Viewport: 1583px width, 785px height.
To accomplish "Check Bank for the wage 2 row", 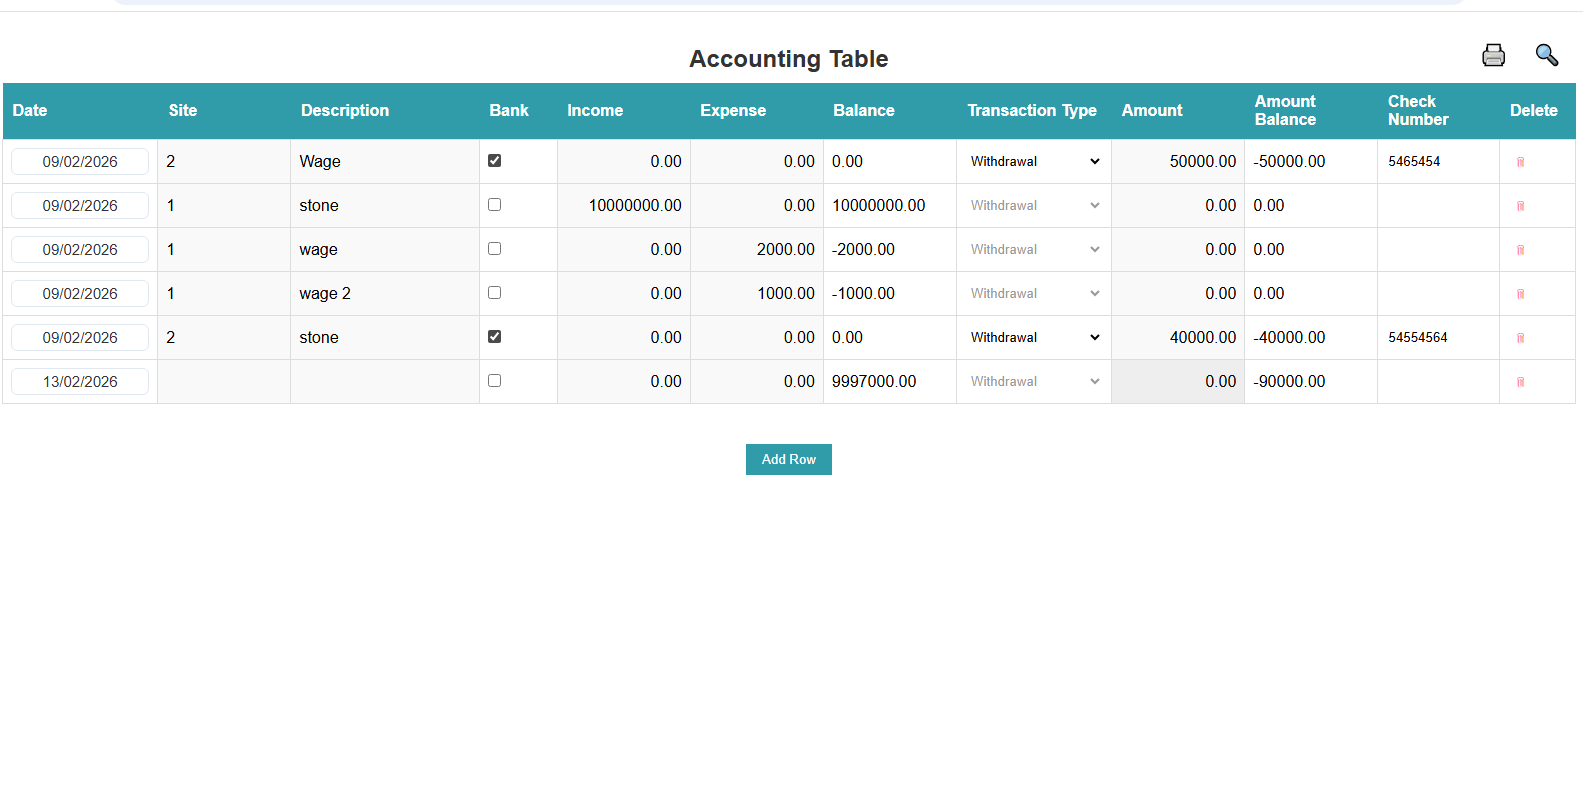I will pos(494,292).
